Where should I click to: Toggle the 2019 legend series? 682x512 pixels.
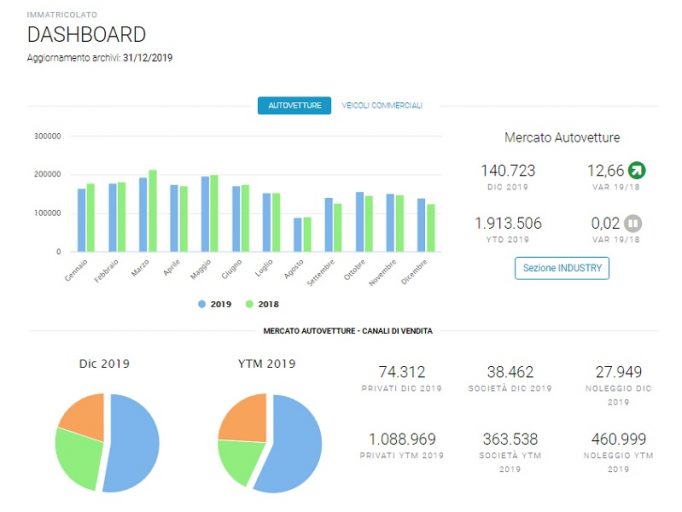215,304
